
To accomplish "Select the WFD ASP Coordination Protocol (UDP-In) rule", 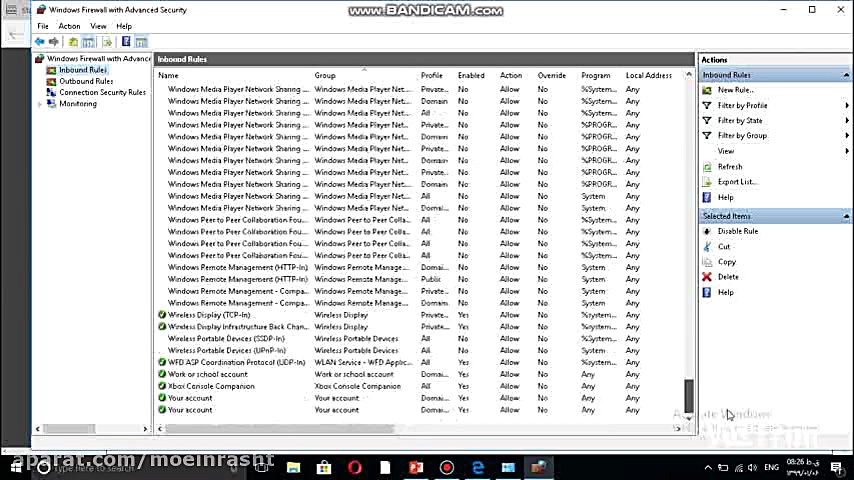I will pyautogui.click(x=236, y=362).
